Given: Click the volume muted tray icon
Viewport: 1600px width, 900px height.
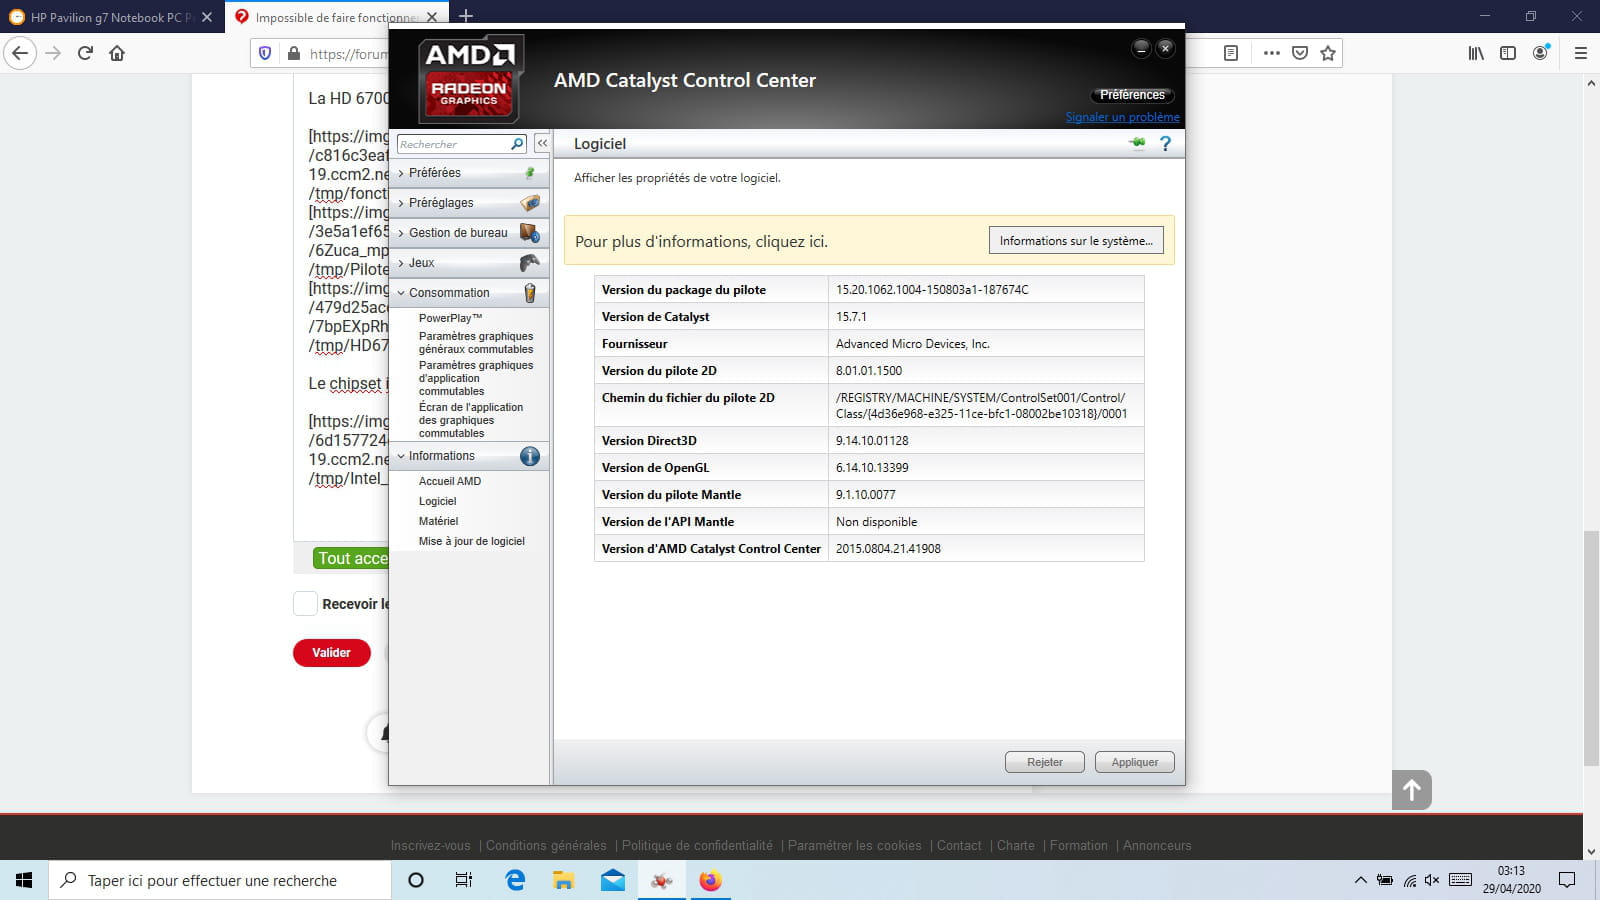Looking at the screenshot, I should click(x=1432, y=880).
